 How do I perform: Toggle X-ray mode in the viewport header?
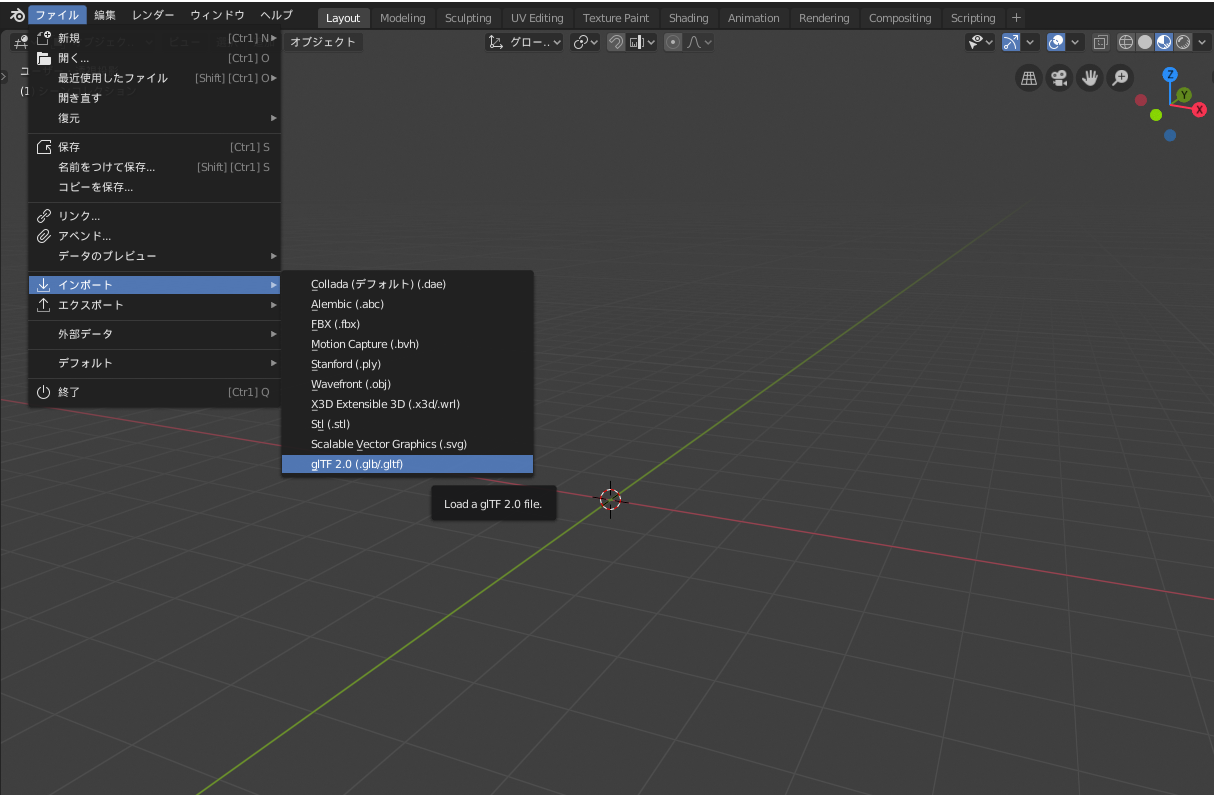pos(1101,42)
